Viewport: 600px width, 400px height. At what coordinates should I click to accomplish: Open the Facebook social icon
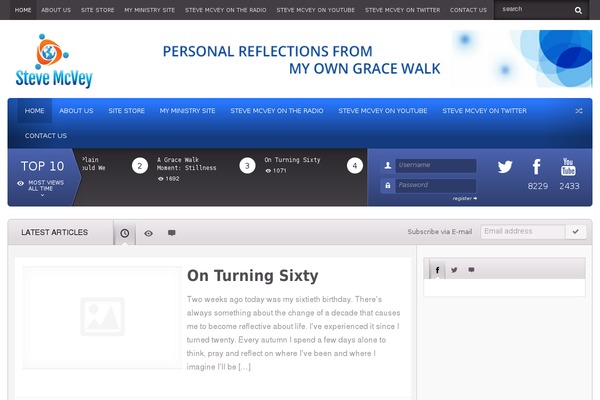pos(536,167)
